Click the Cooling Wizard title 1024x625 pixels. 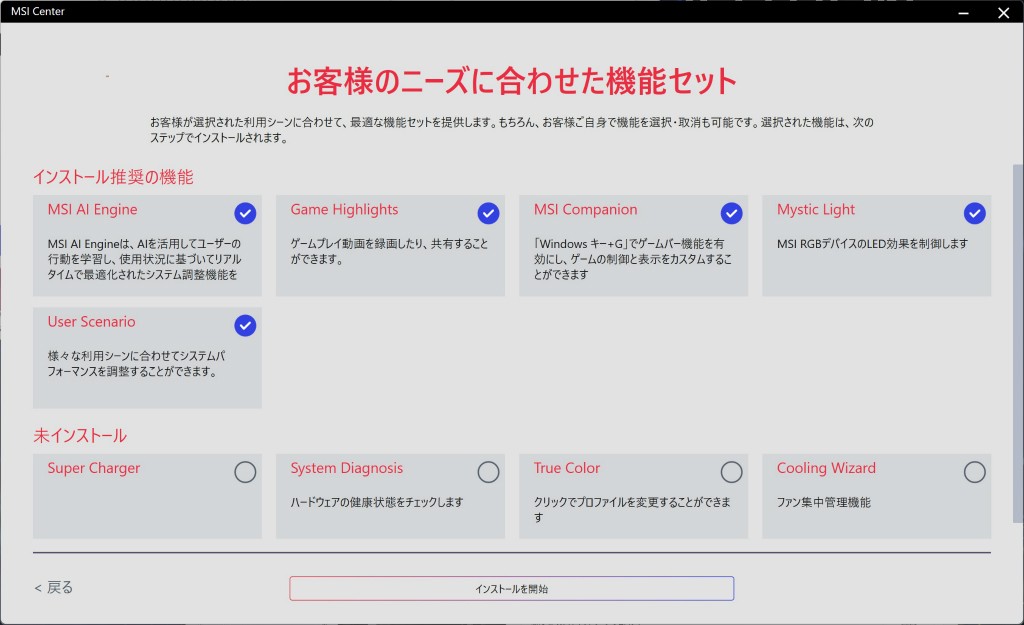click(x=826, y=468)
